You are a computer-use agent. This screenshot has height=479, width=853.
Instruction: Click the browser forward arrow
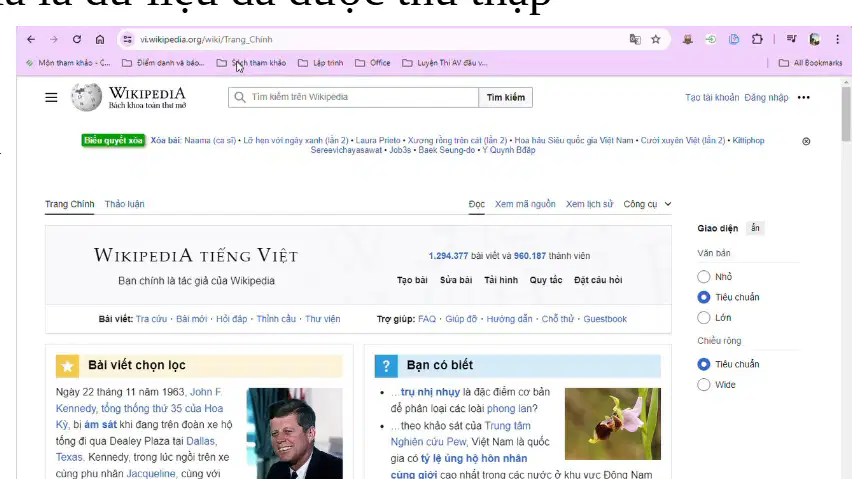tap(54, 39)
